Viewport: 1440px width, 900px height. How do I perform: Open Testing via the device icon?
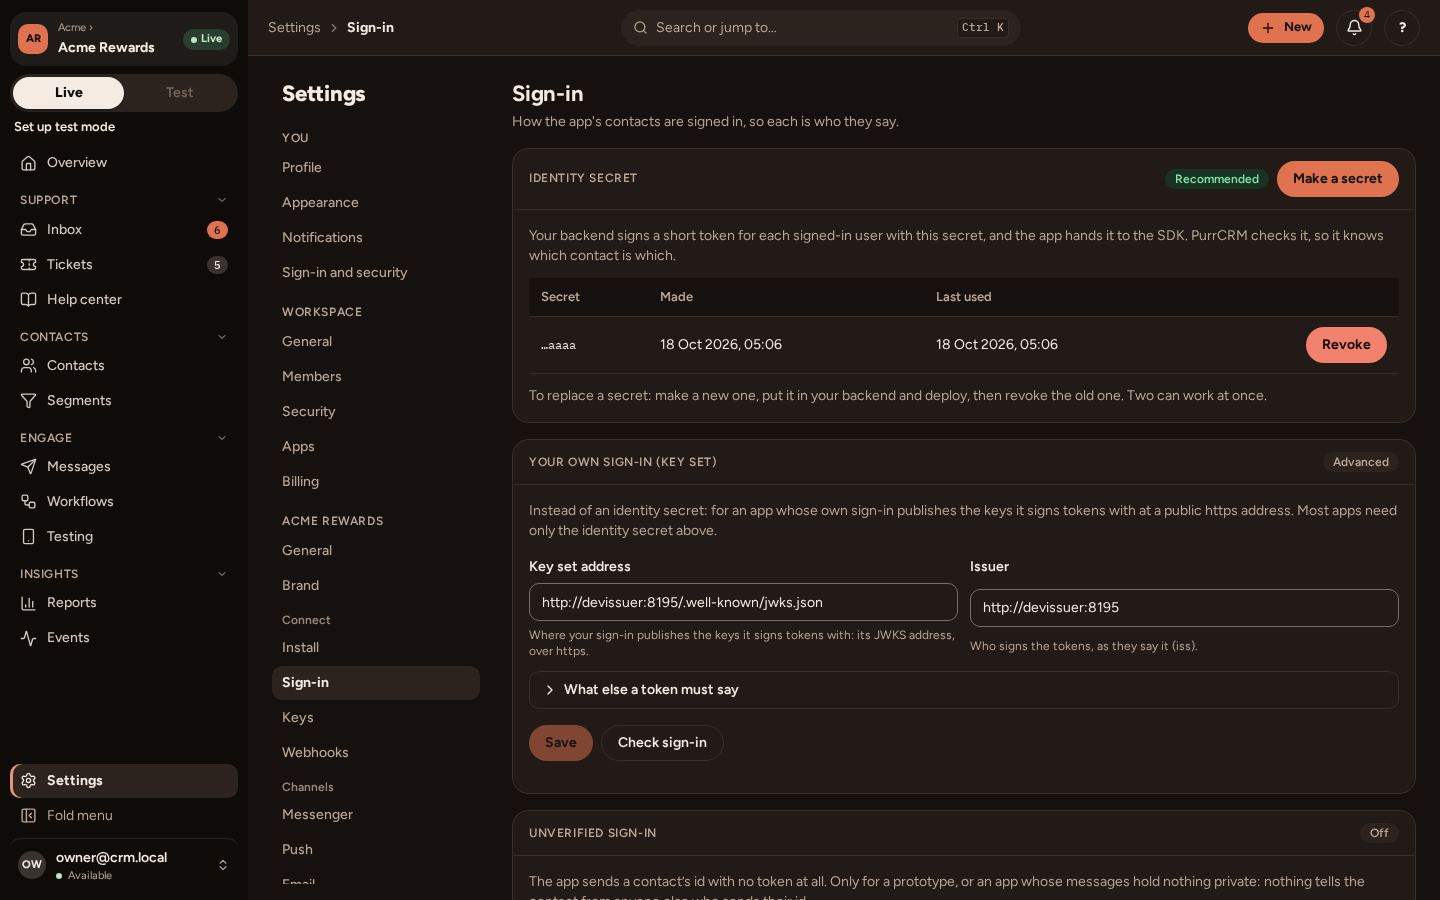tap(29, 537)
